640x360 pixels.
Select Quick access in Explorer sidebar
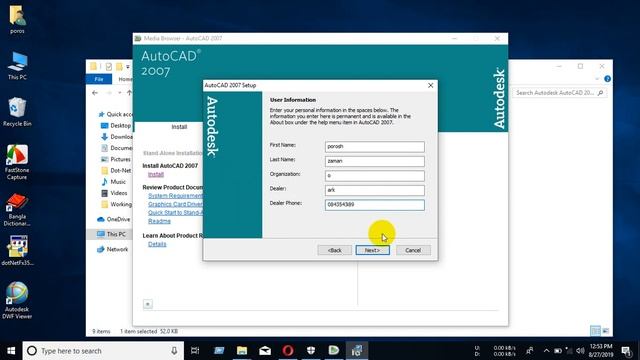(116, 114)
